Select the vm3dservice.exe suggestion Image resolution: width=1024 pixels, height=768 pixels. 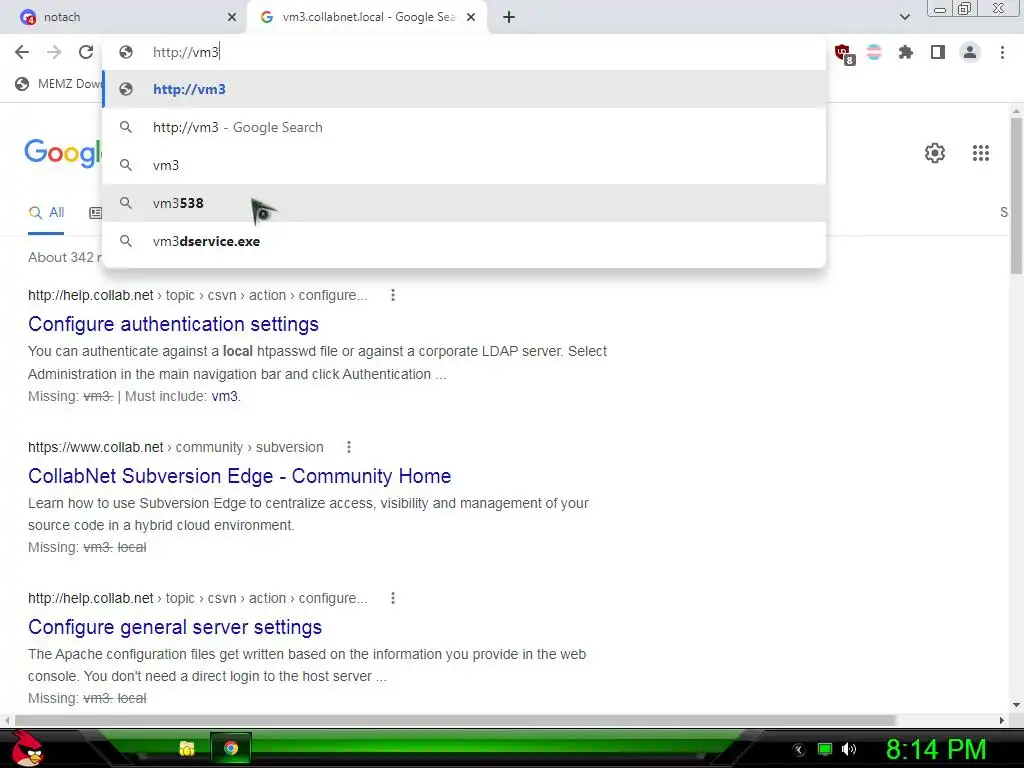point(464,241)
